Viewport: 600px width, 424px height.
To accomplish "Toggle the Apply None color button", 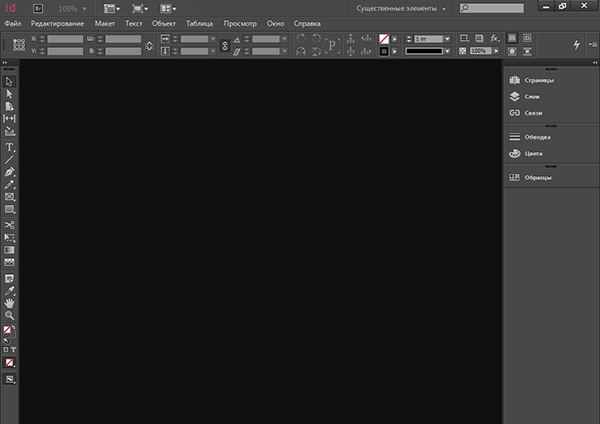I will click(9, 362).
